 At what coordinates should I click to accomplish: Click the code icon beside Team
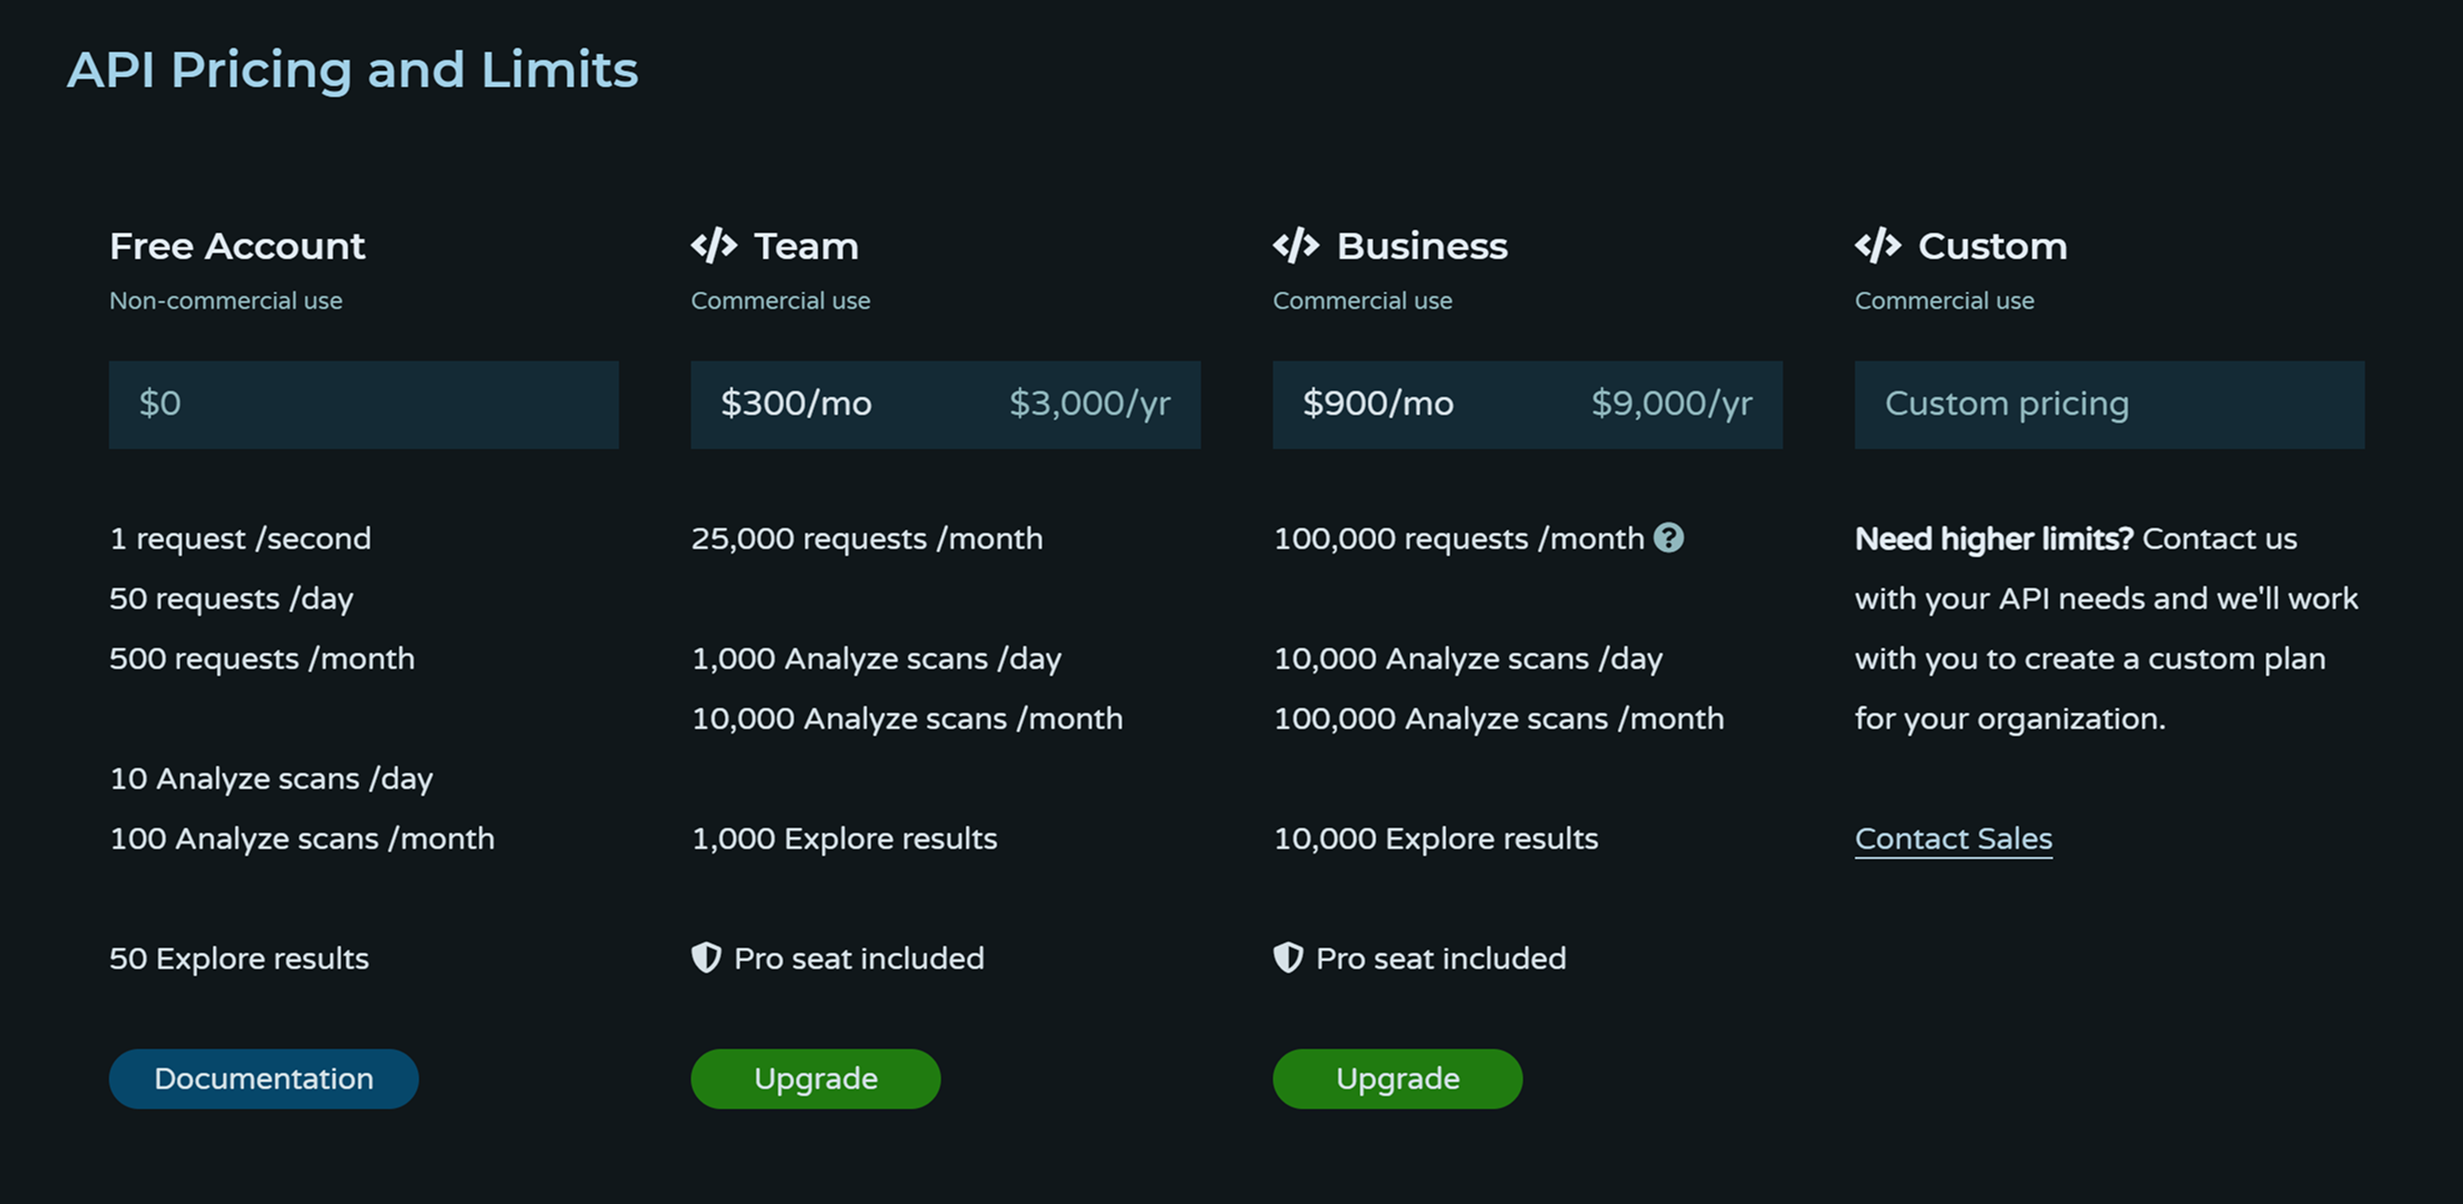pos(714,246)
